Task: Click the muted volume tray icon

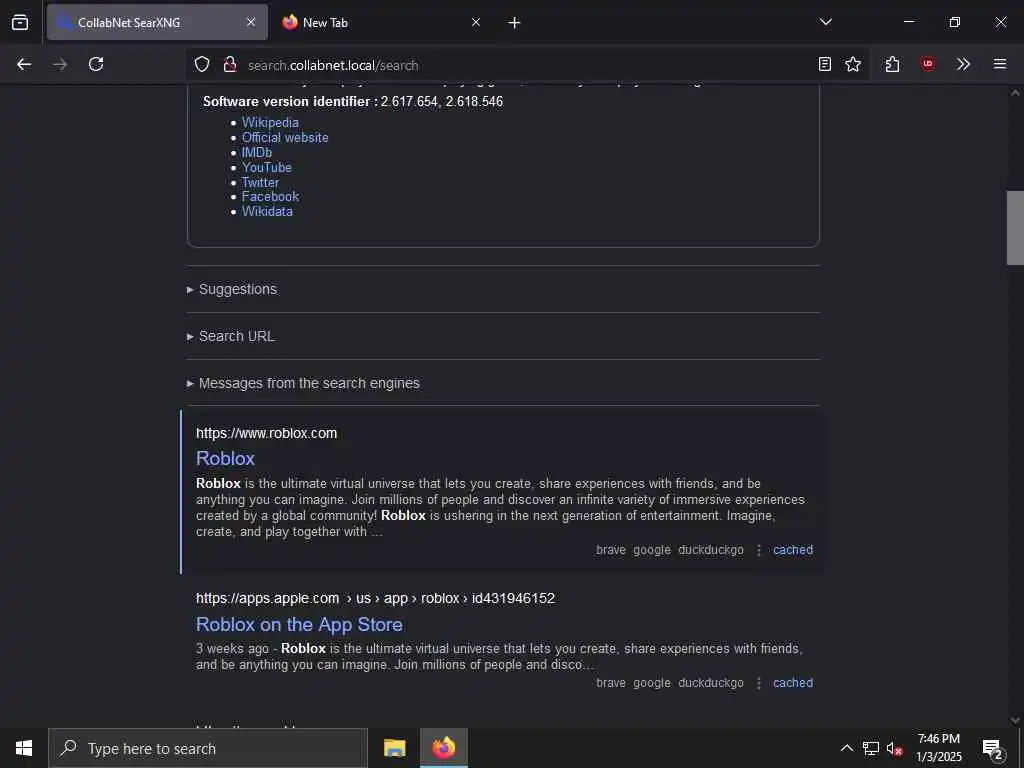Action: [894, 748]
